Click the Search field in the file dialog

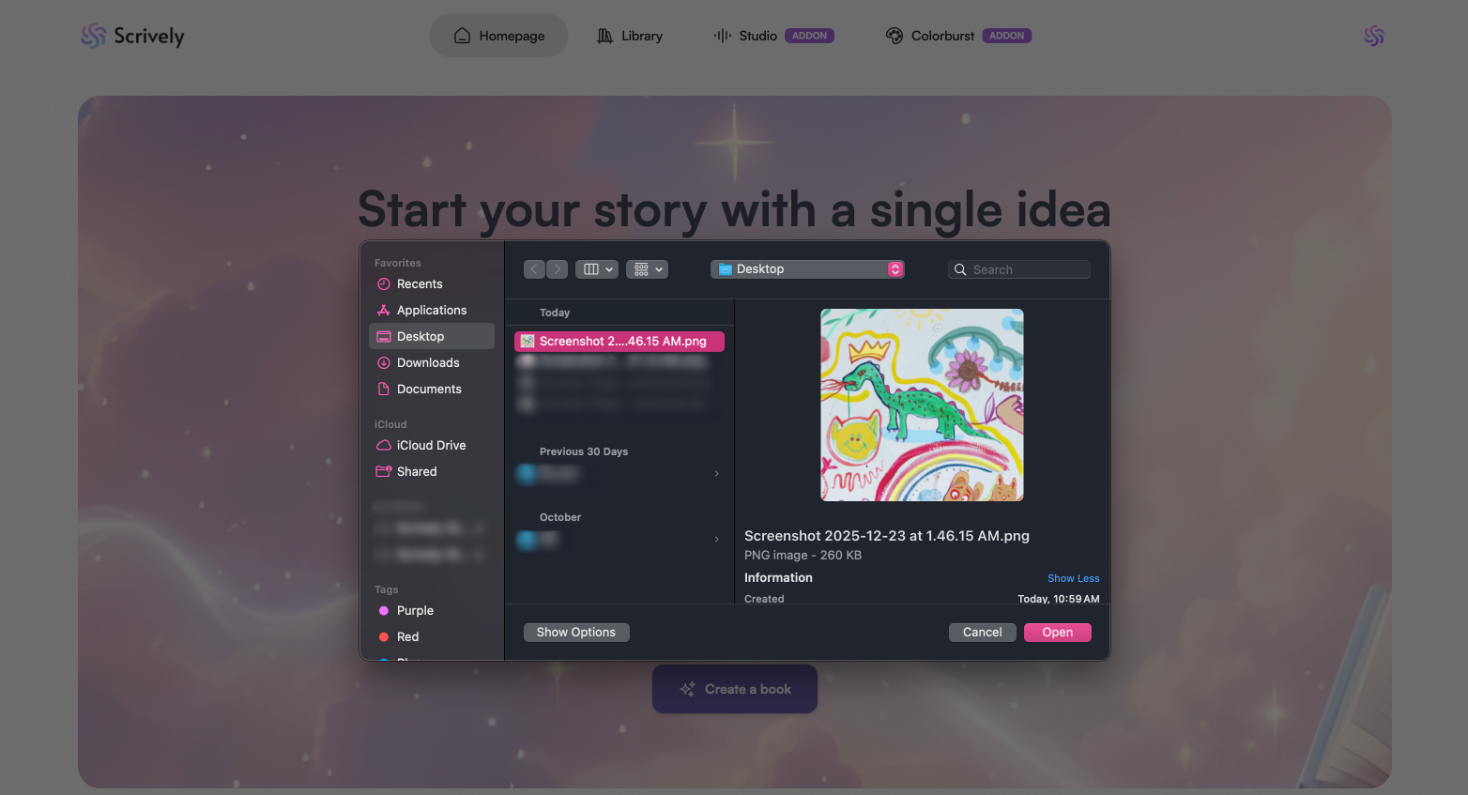pos(1019,269)
